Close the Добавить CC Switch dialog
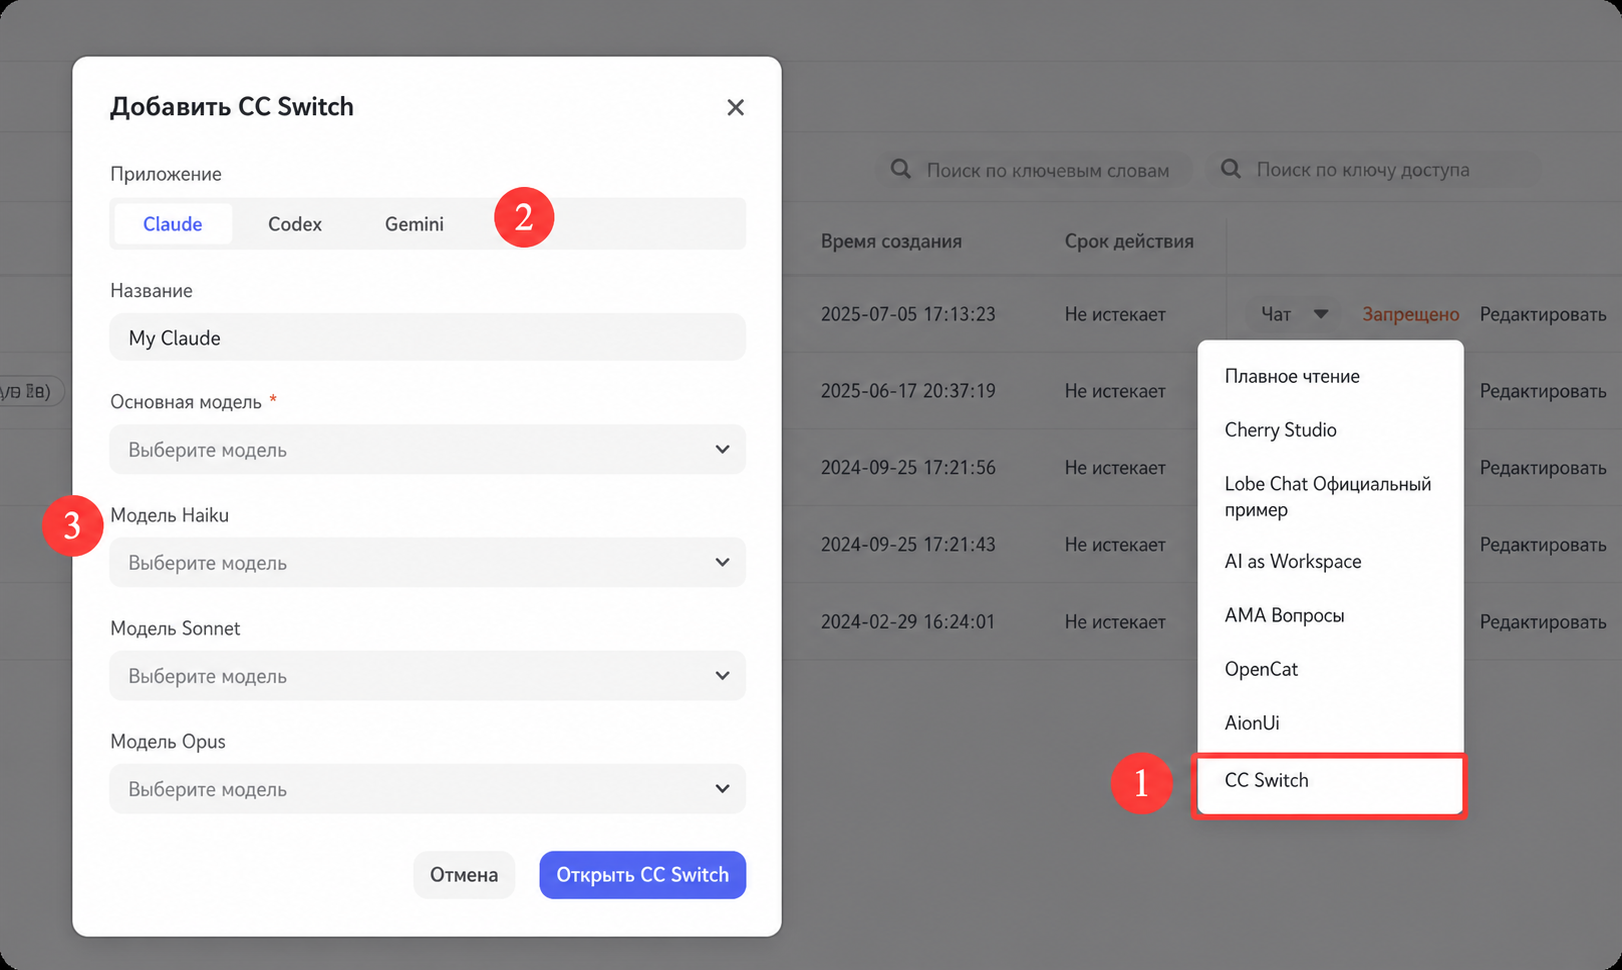Image resolution: width=1622 pixels, height=970 pixels. (735, 107)
